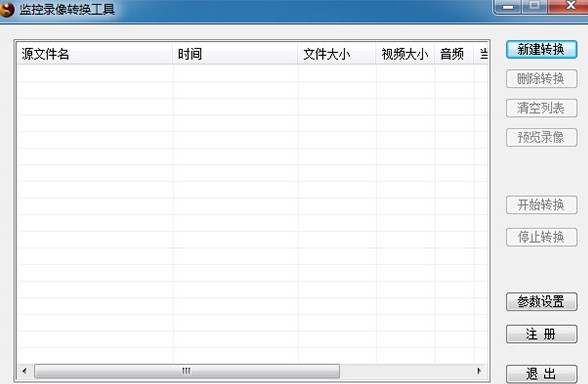
Task: Click the 预览录像 button
Action: (x=541, y=137)
